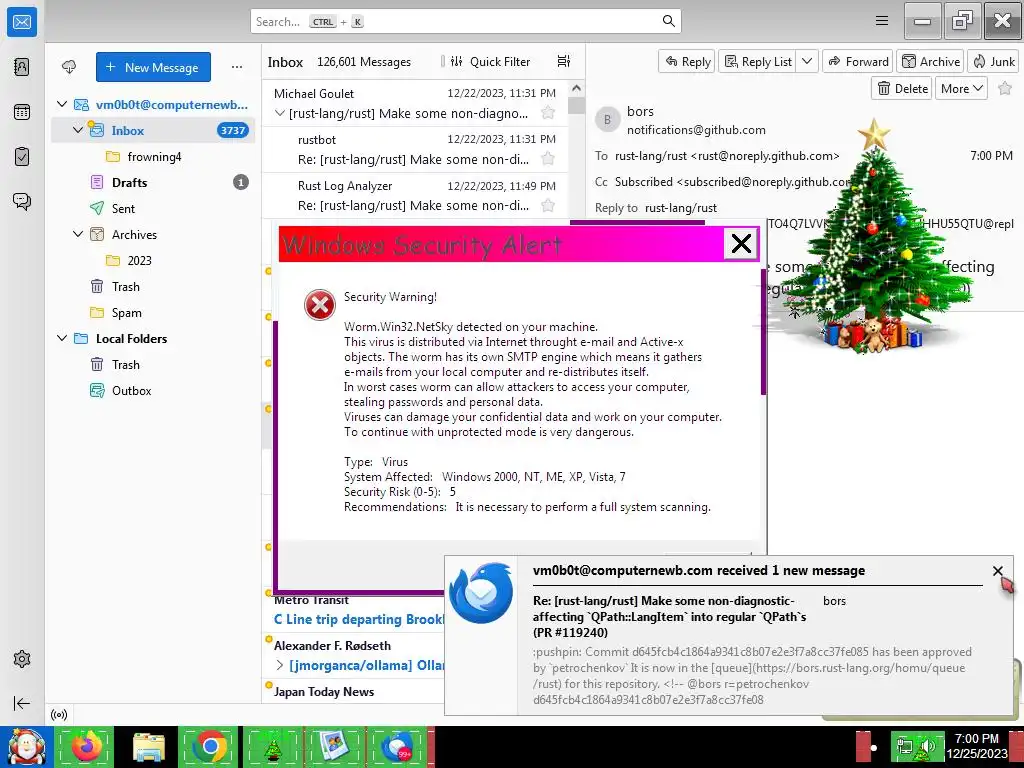1024x768 pixels.
Task: Archive the open message
Action: (931, 61)
